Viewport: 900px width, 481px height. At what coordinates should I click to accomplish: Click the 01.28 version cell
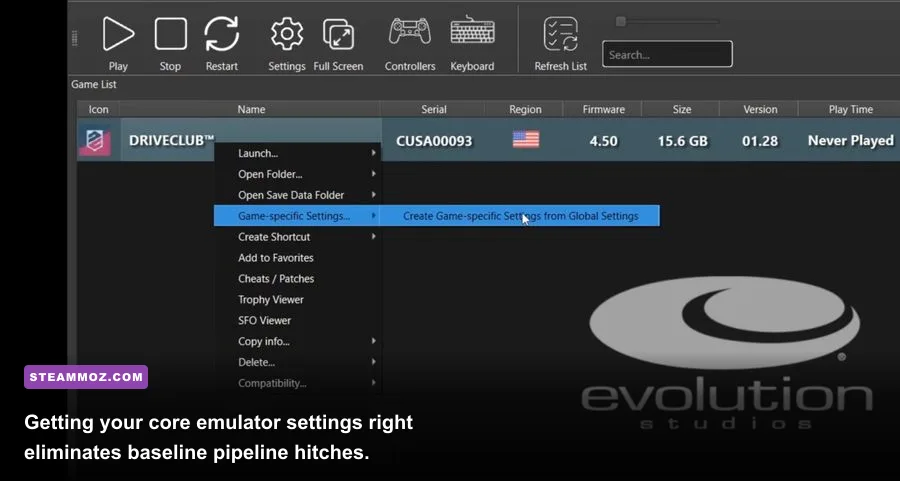point(760,141)
